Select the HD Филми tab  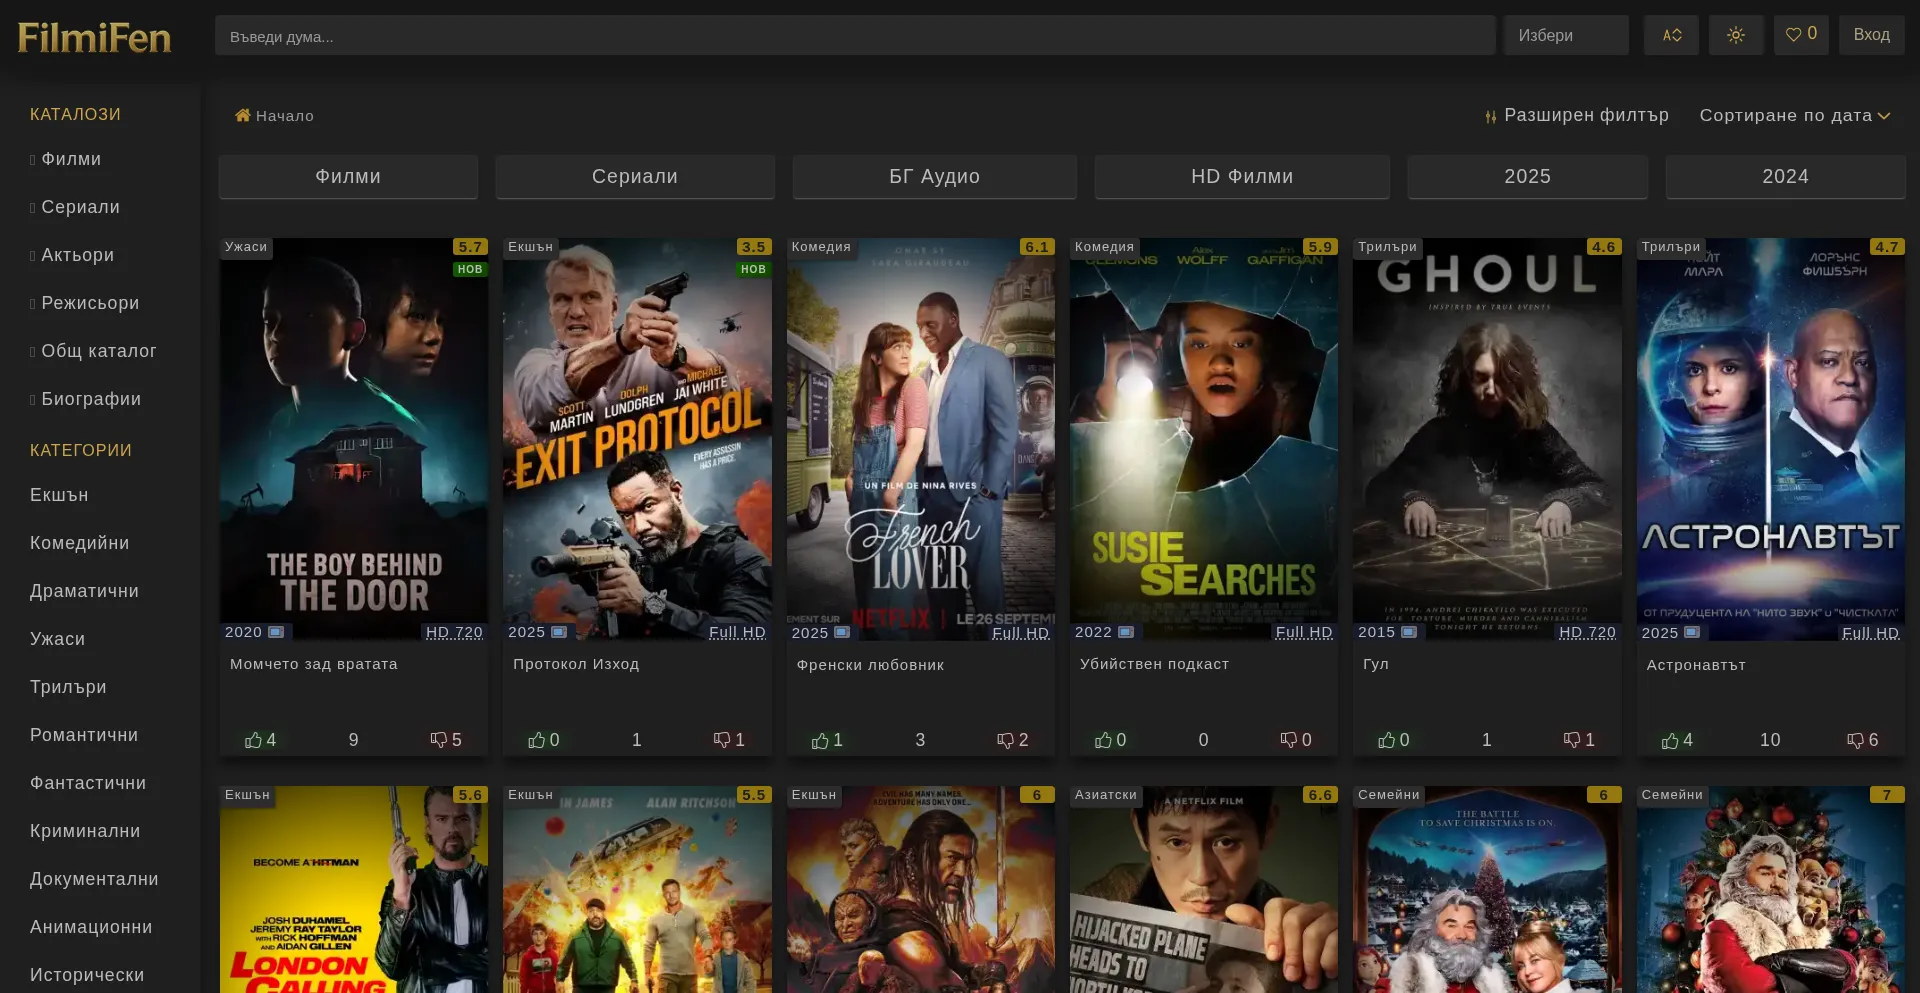click(x=1241, y=177)
